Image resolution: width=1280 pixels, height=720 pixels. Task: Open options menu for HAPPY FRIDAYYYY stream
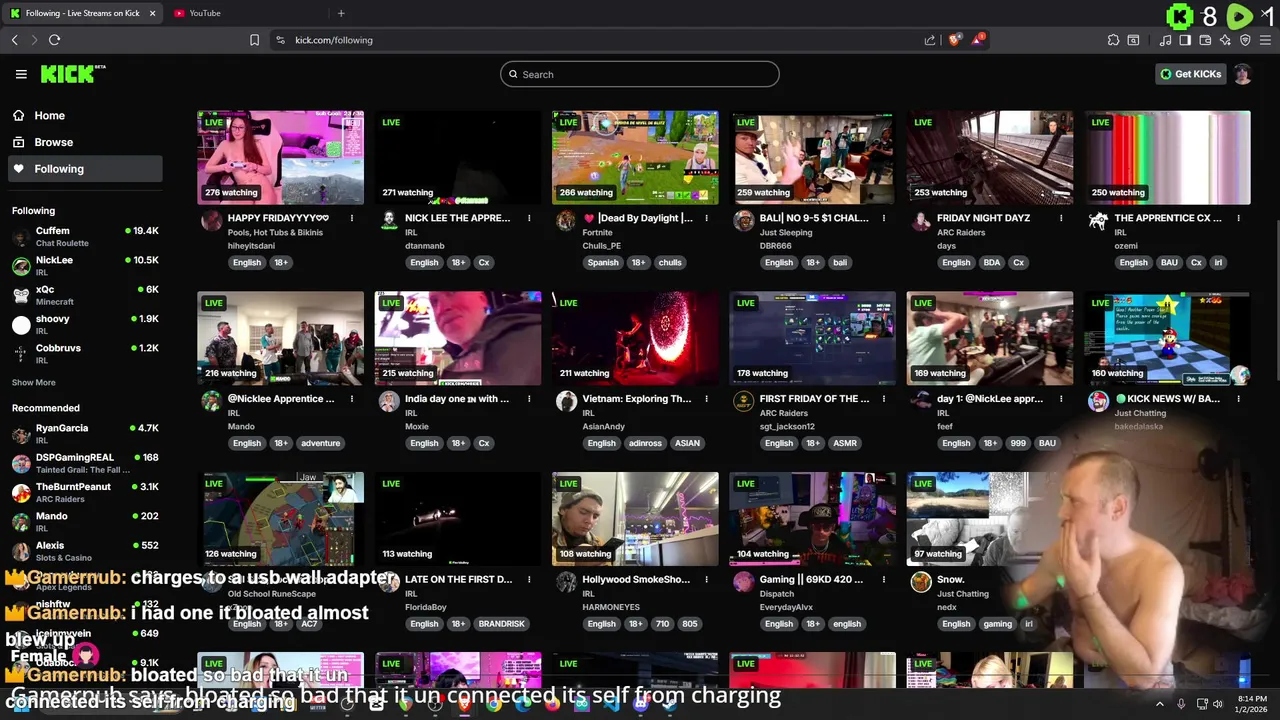pos(352,218)
